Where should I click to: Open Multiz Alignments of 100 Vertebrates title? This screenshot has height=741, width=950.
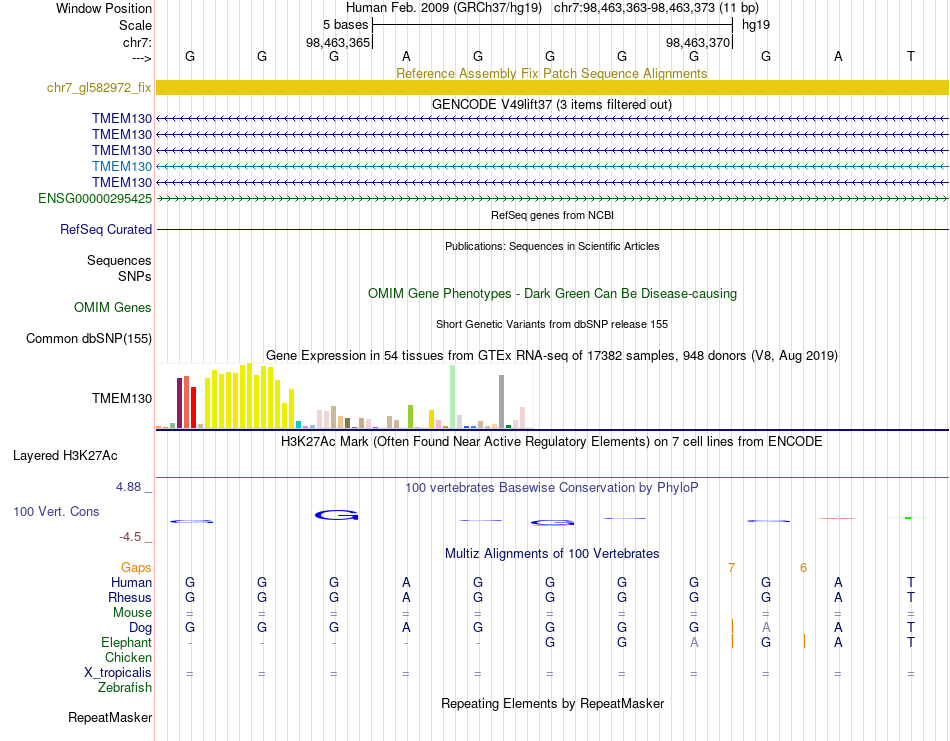click(552, 553)
